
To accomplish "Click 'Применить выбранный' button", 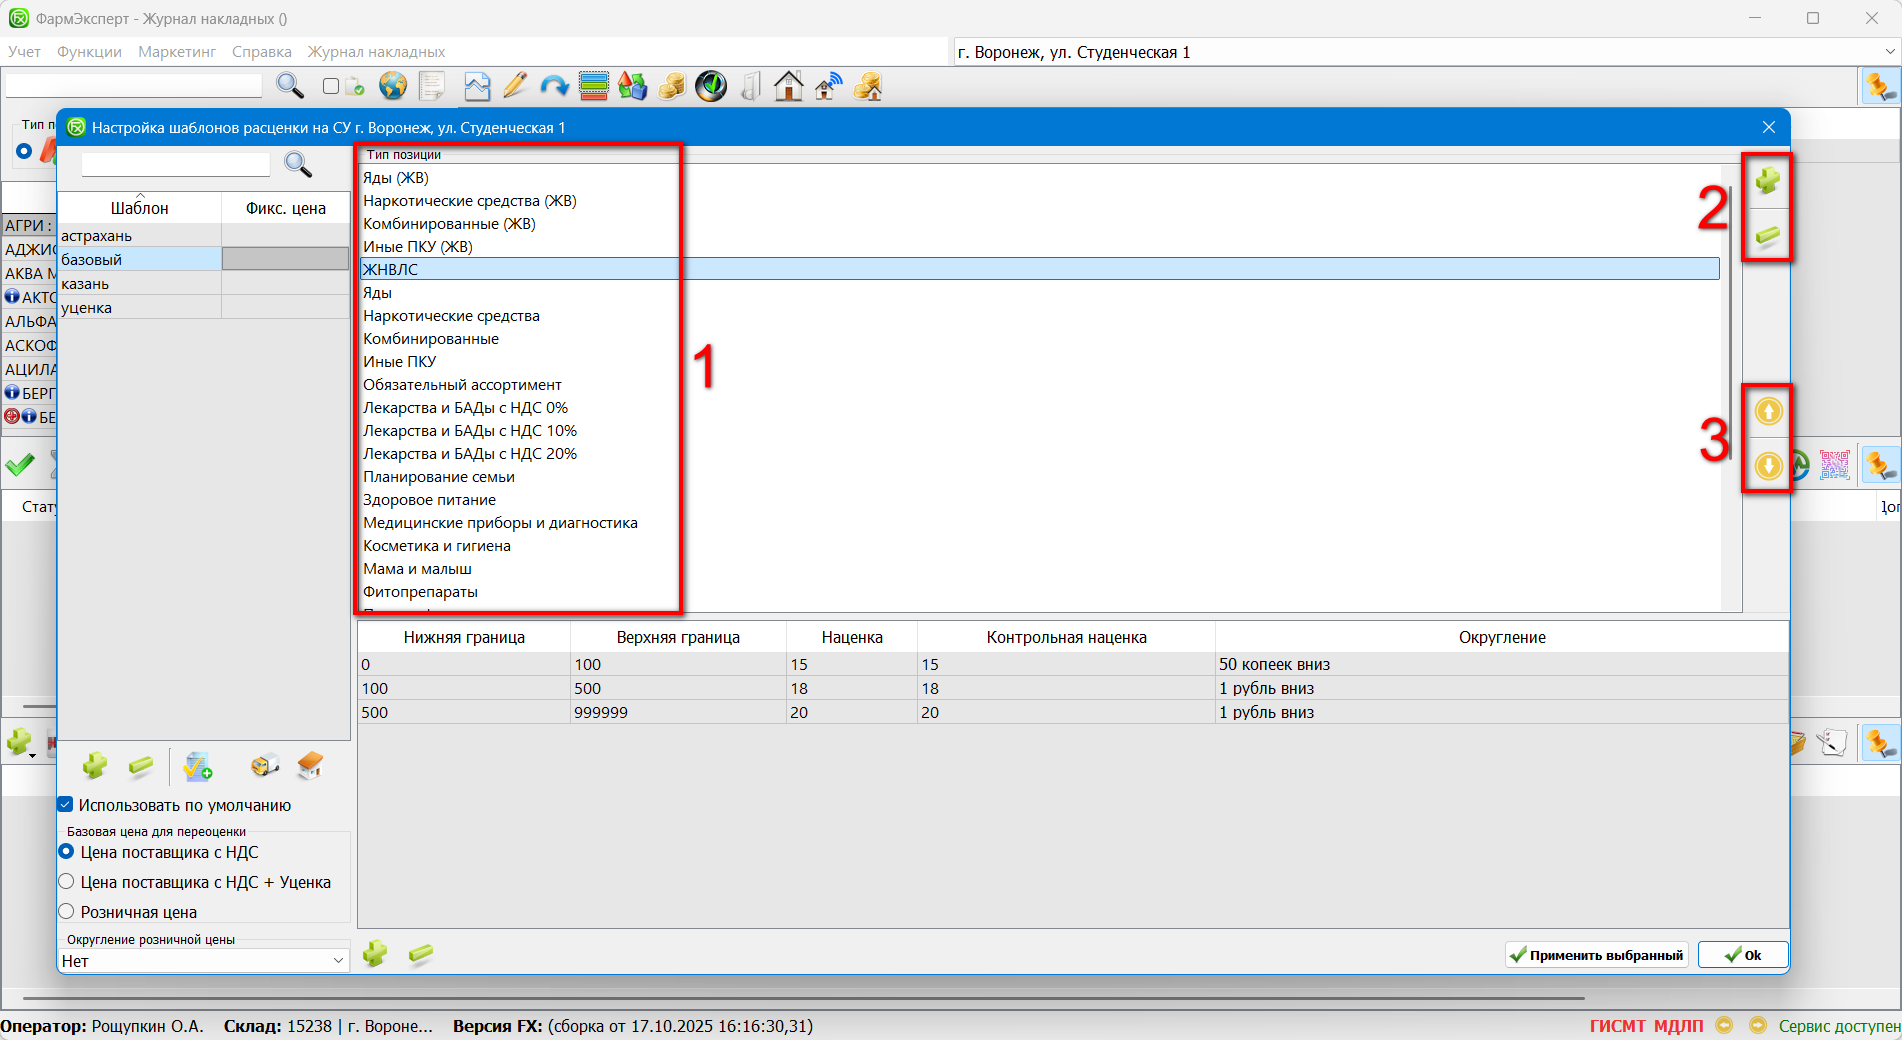I will (1596, 955).
